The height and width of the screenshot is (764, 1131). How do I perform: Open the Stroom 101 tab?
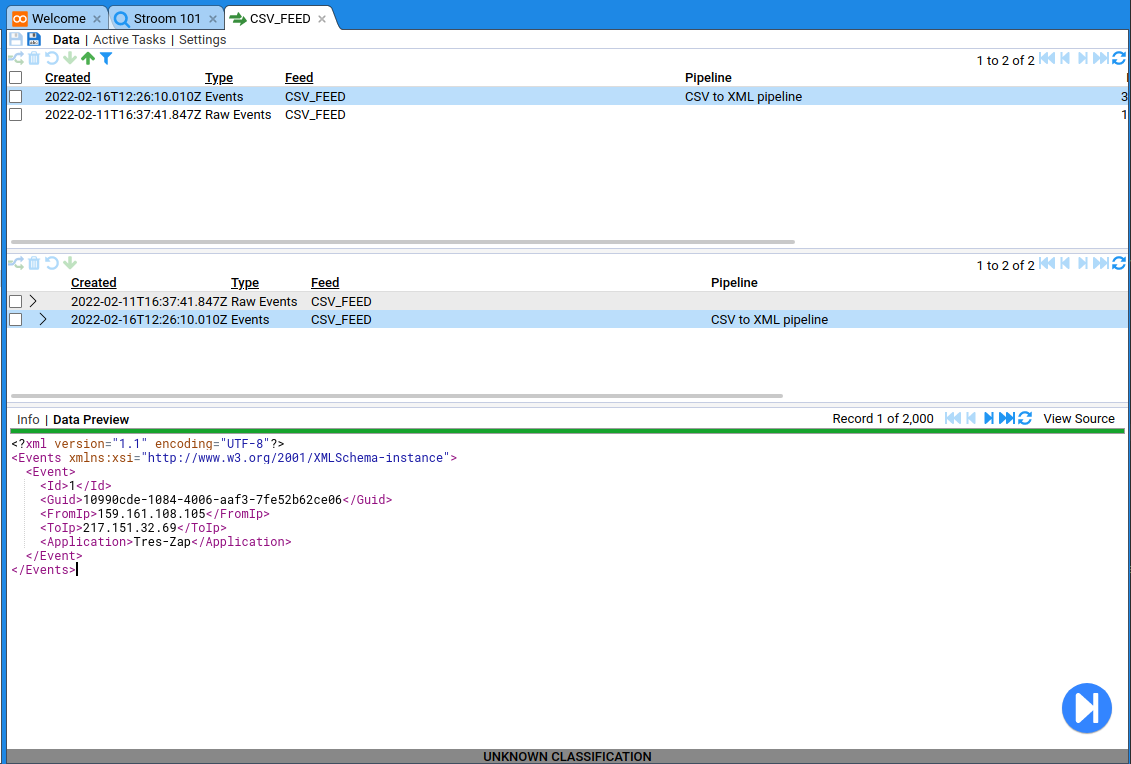click(x=166, y=19)
